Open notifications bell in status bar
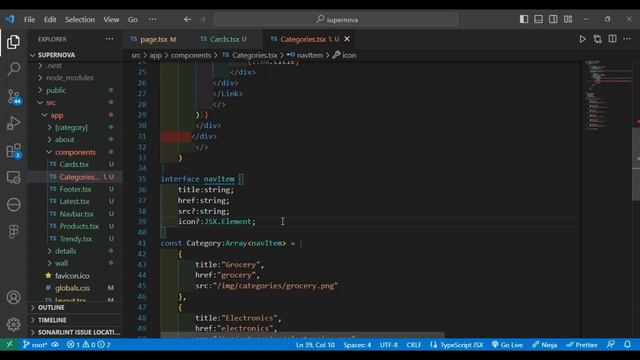The image size is (640, 360). pyautogui.click(x=627, y=344)
